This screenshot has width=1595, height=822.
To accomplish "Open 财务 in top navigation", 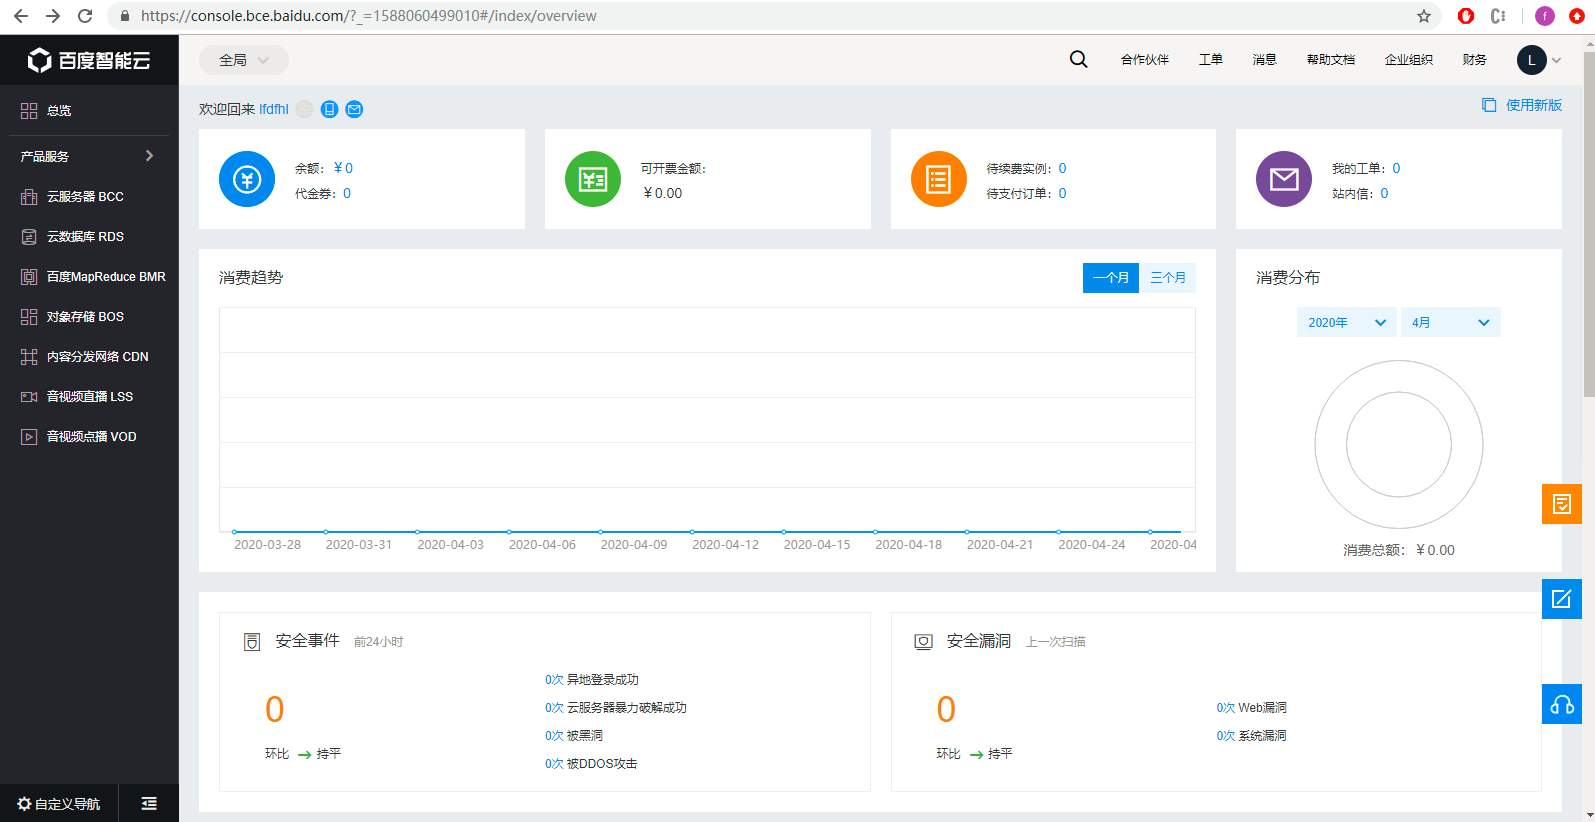I will pos(1475,60).
